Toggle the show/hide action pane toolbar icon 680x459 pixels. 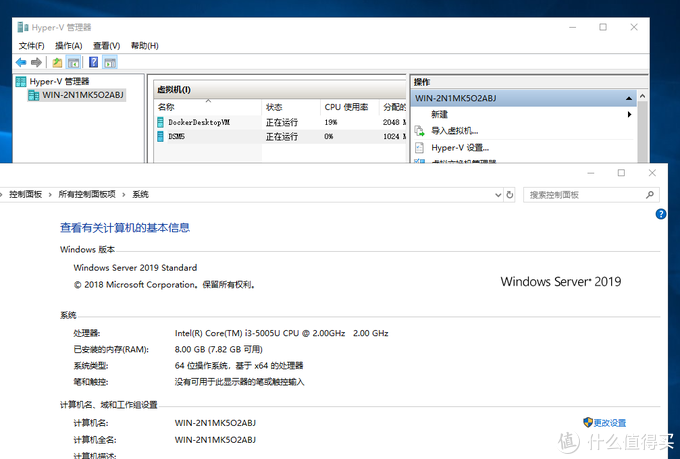[110, 62]
